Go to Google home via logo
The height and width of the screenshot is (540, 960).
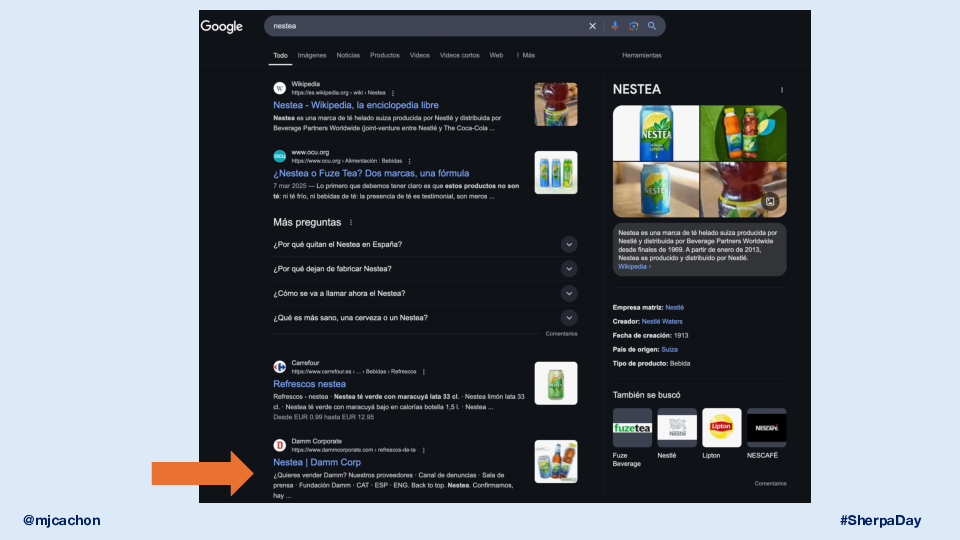point(222,26)
